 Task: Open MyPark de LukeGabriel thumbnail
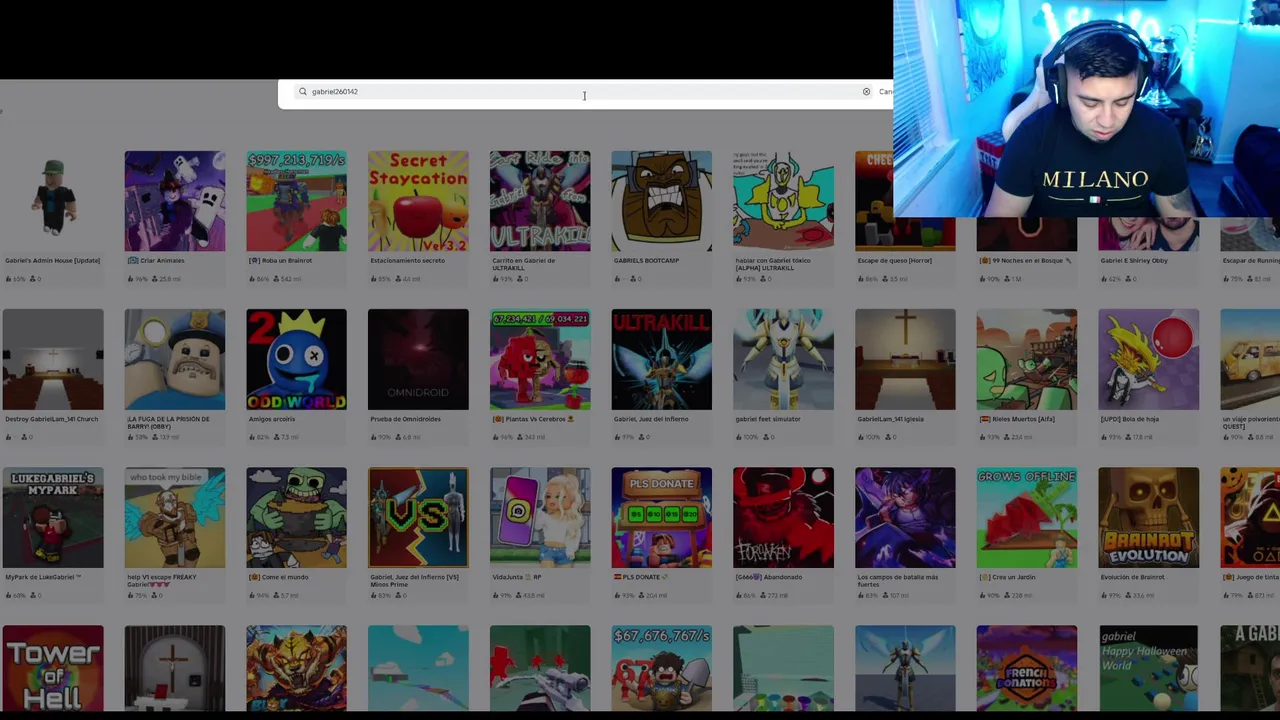(53, 517)
